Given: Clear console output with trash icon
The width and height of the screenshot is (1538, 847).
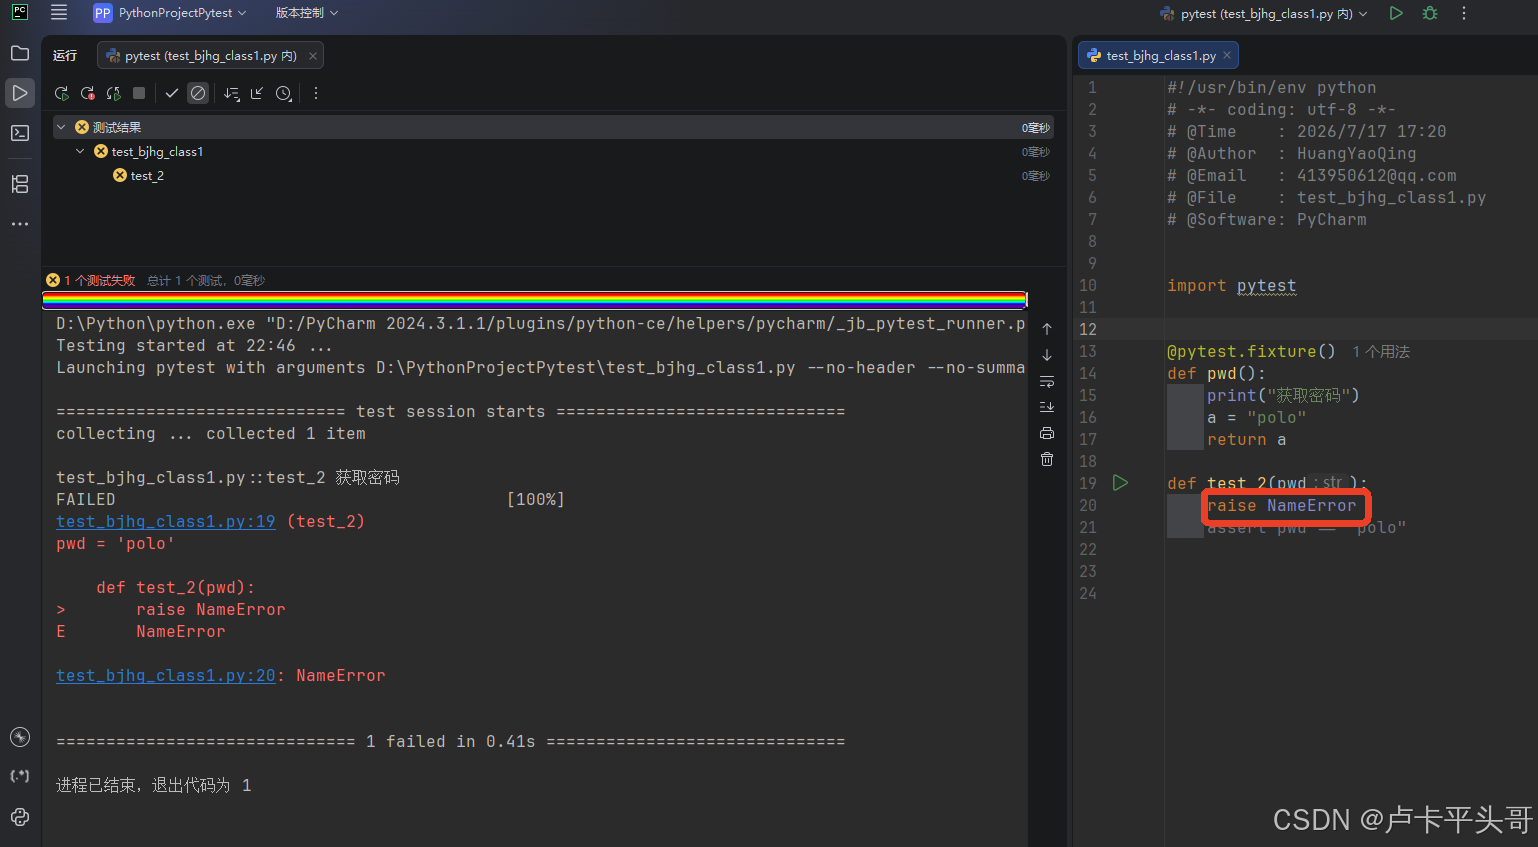Looking at the screenshot, I should pyautogui.click(x=1047, y=459).
